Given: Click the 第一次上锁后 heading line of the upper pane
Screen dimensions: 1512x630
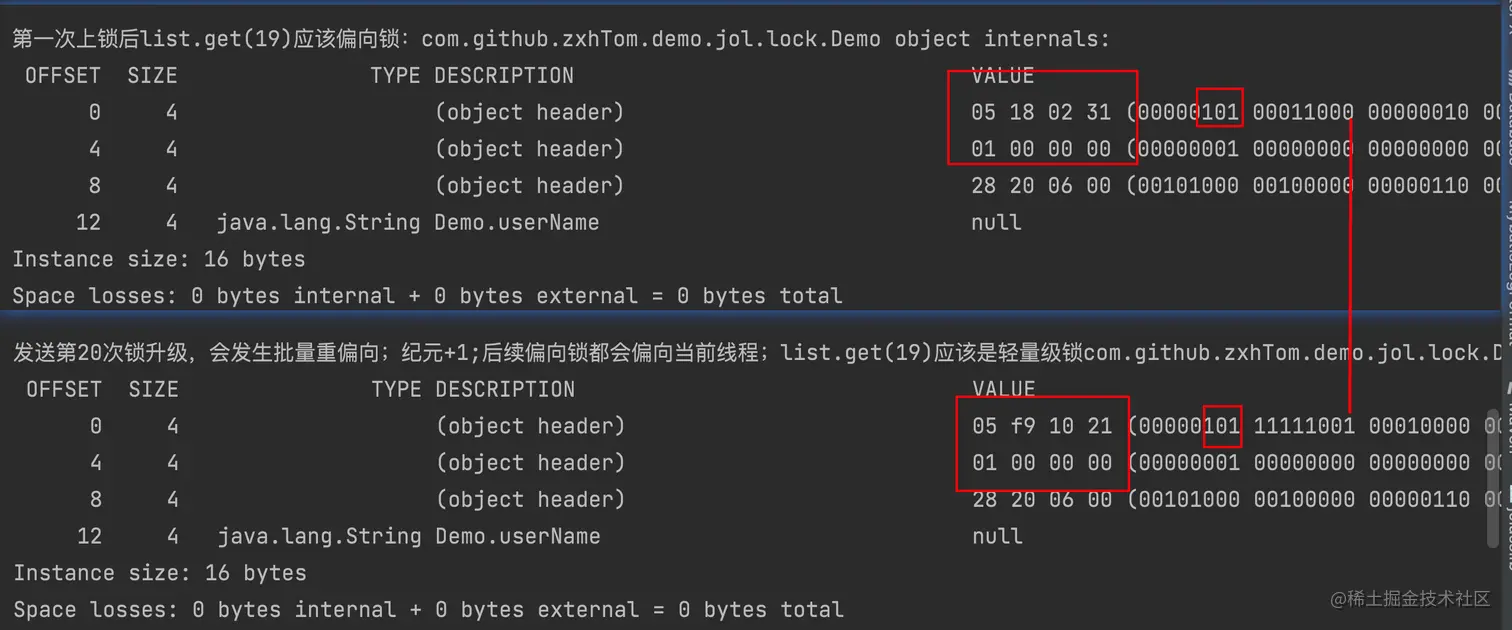Looking at the screenshot, I should (x=560, y=39).
